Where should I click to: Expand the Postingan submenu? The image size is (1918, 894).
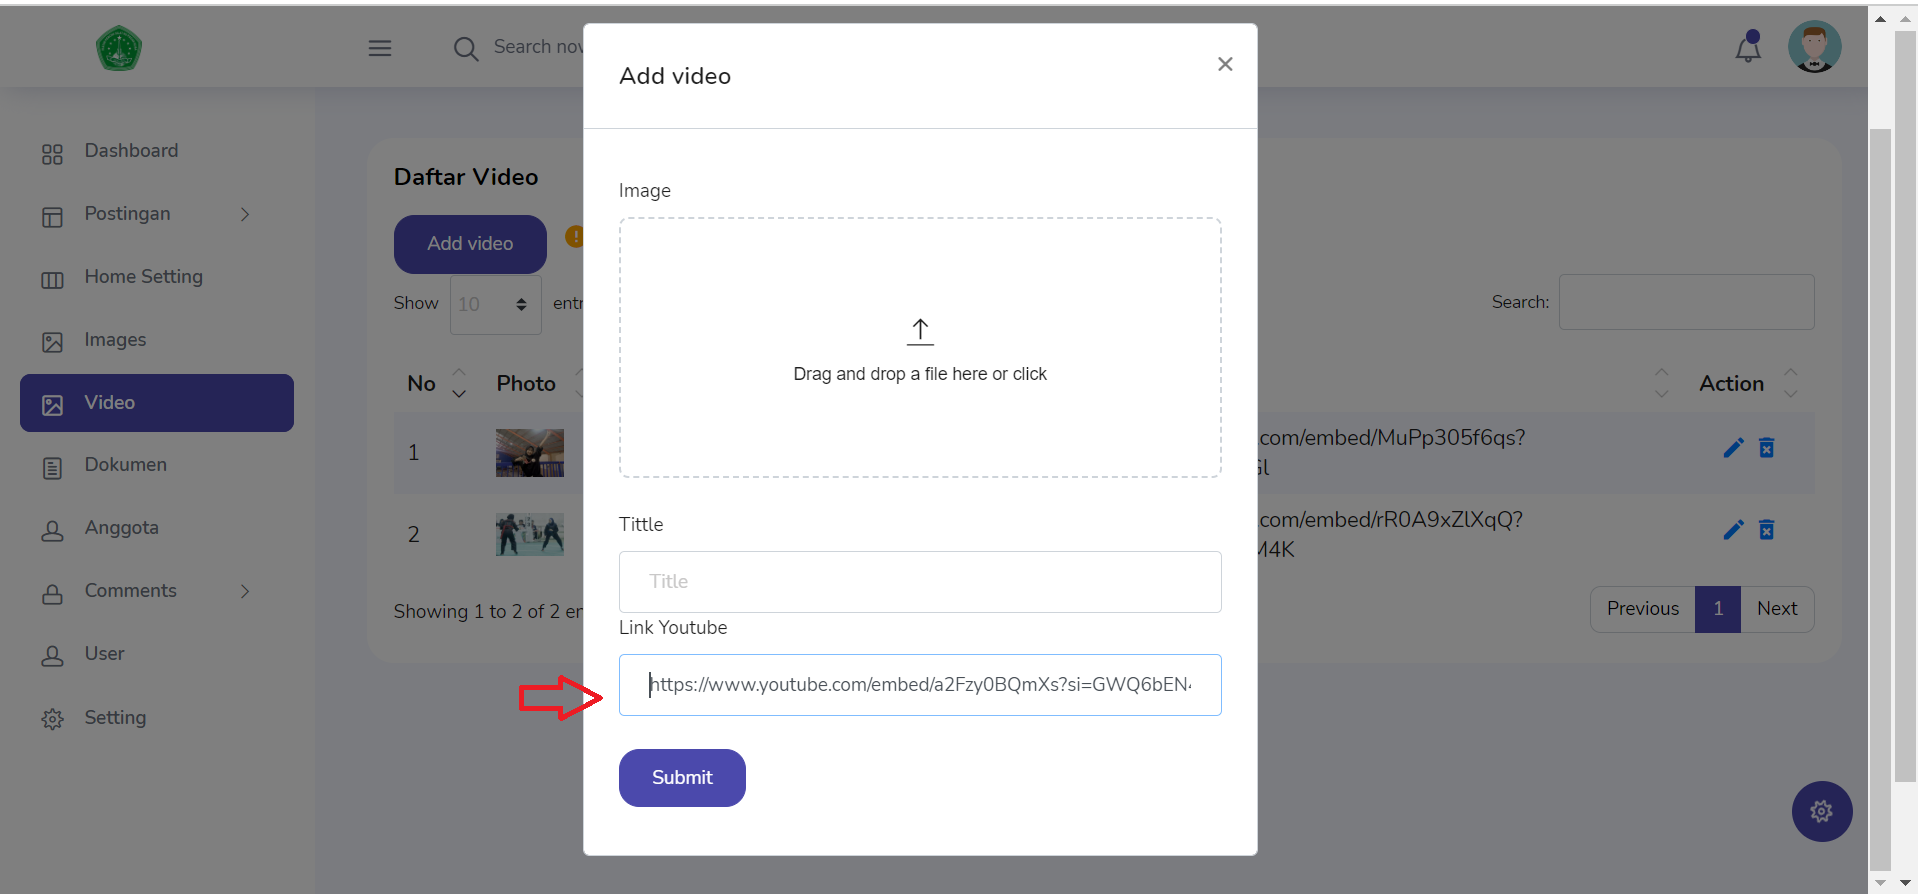245,214
